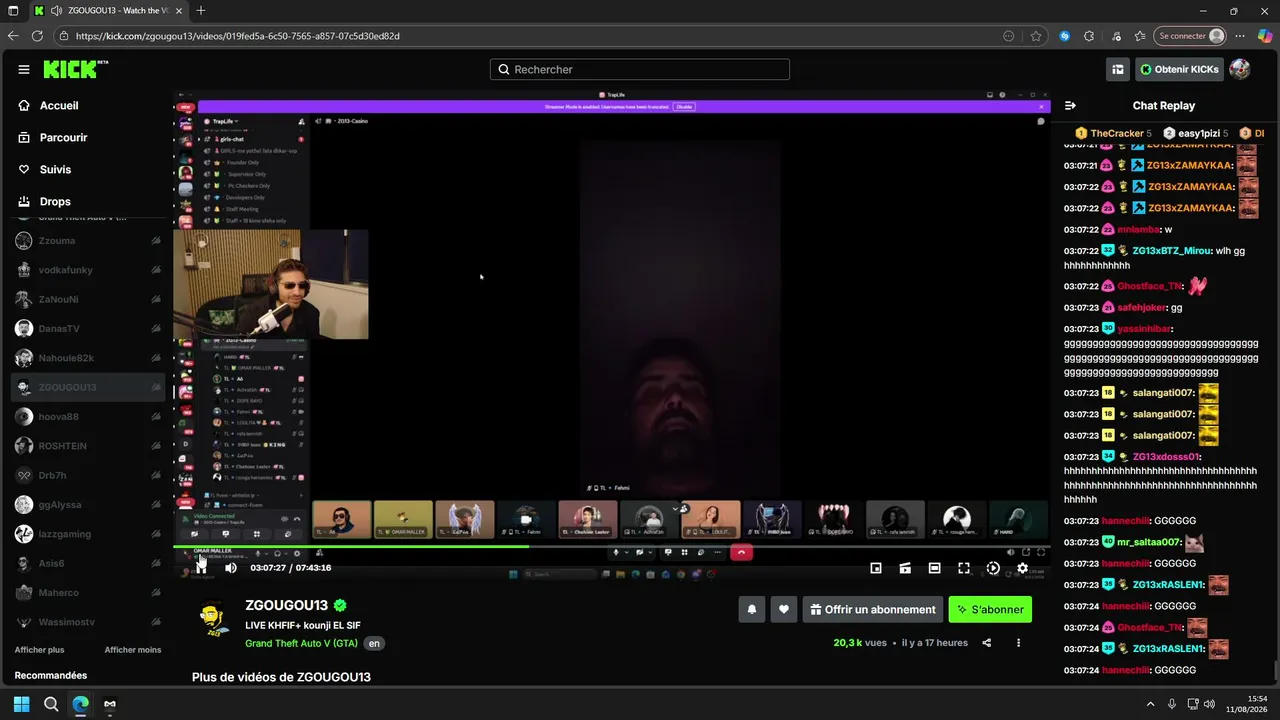Open hoova88 channel in the sidebar

click(88, 416)
